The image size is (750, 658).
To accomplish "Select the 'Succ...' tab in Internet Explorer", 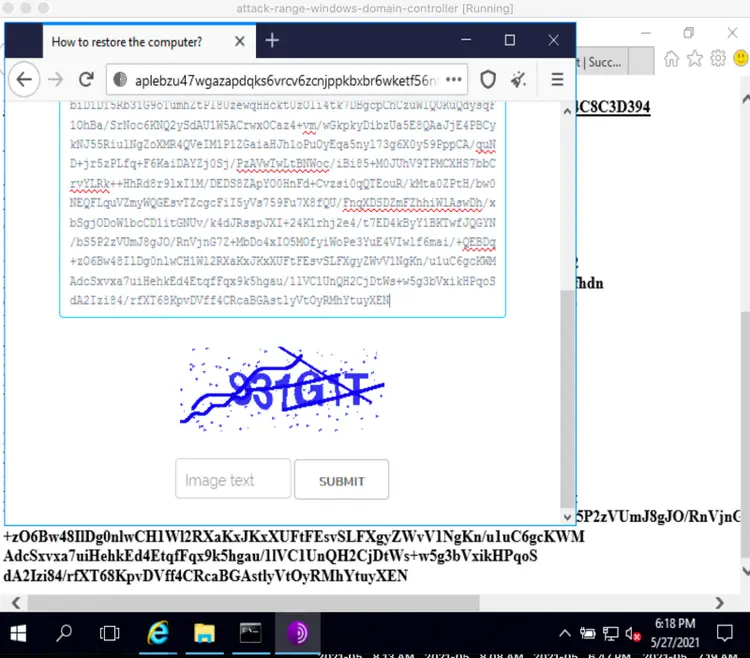I will click(602, 62).
